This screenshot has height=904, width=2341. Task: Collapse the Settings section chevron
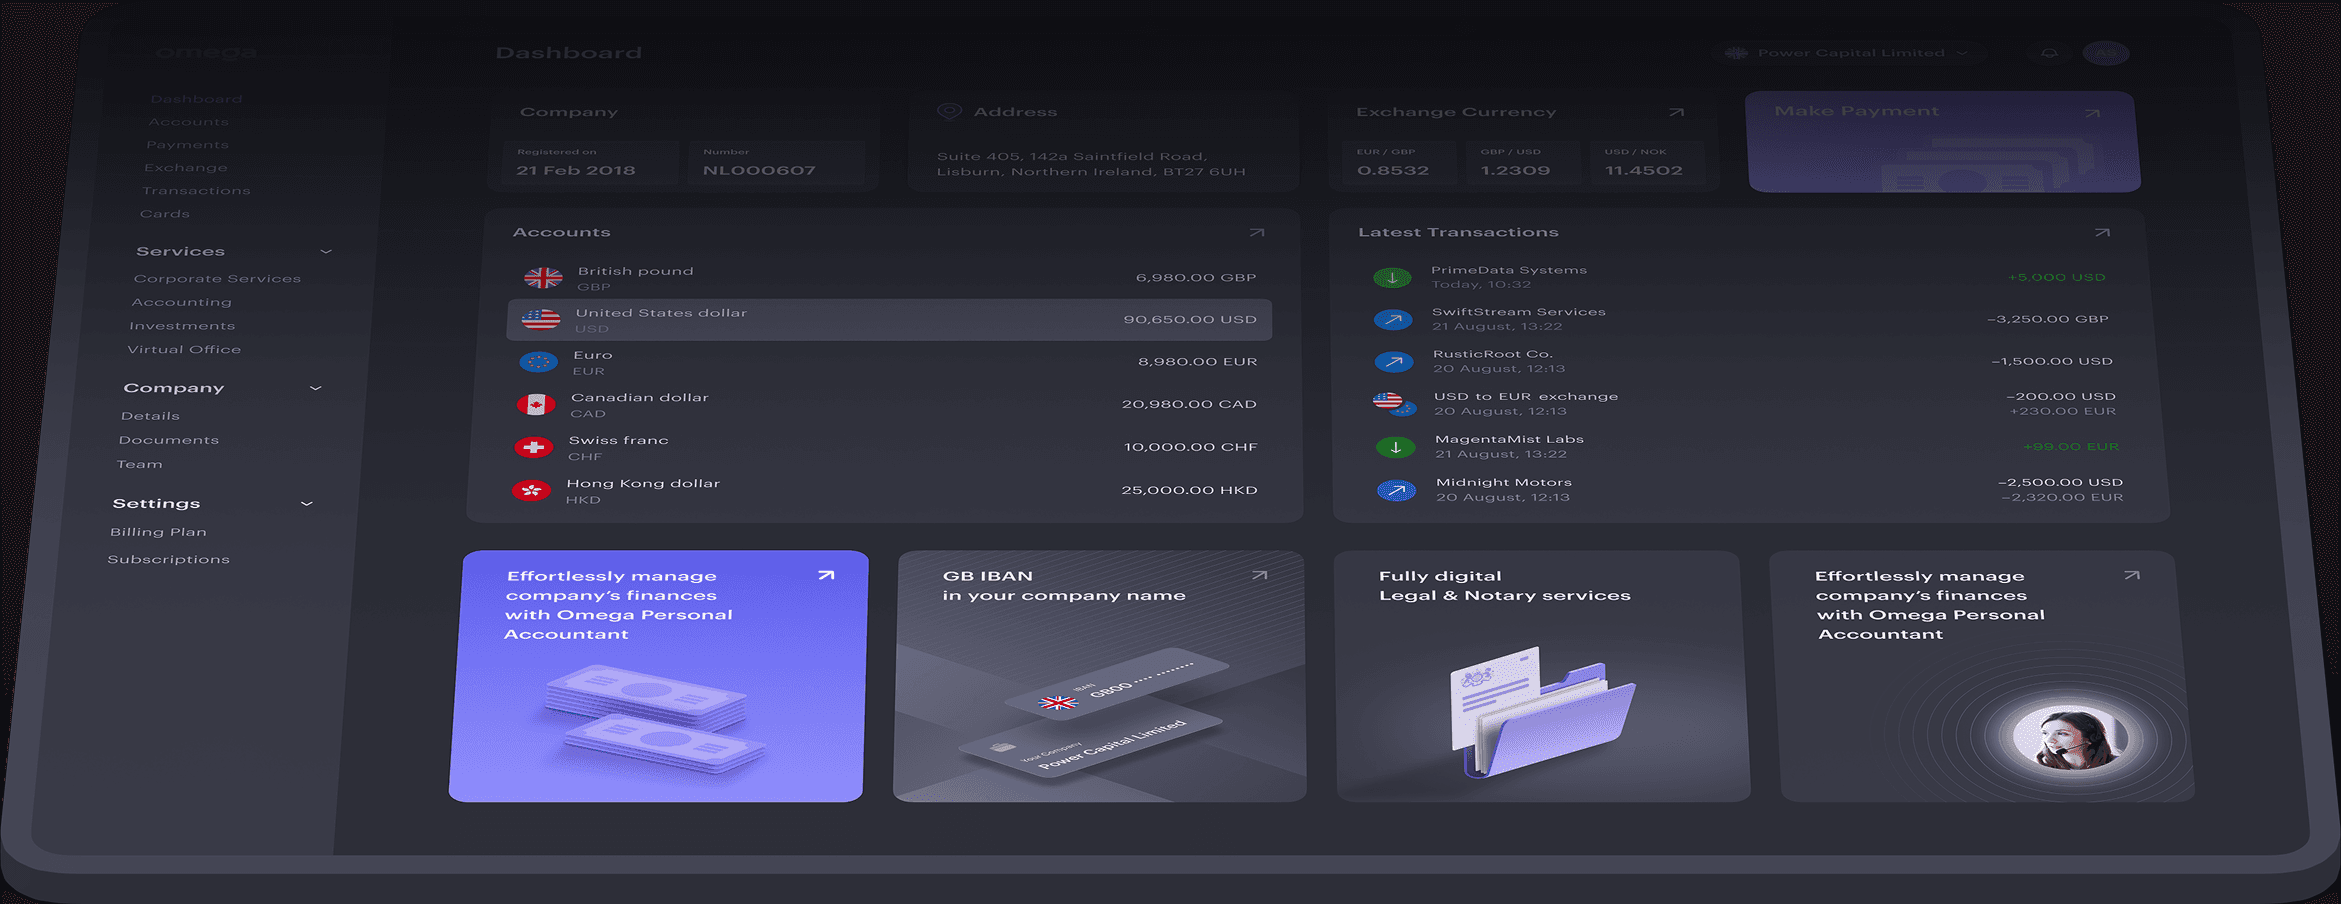coord(307,504)
